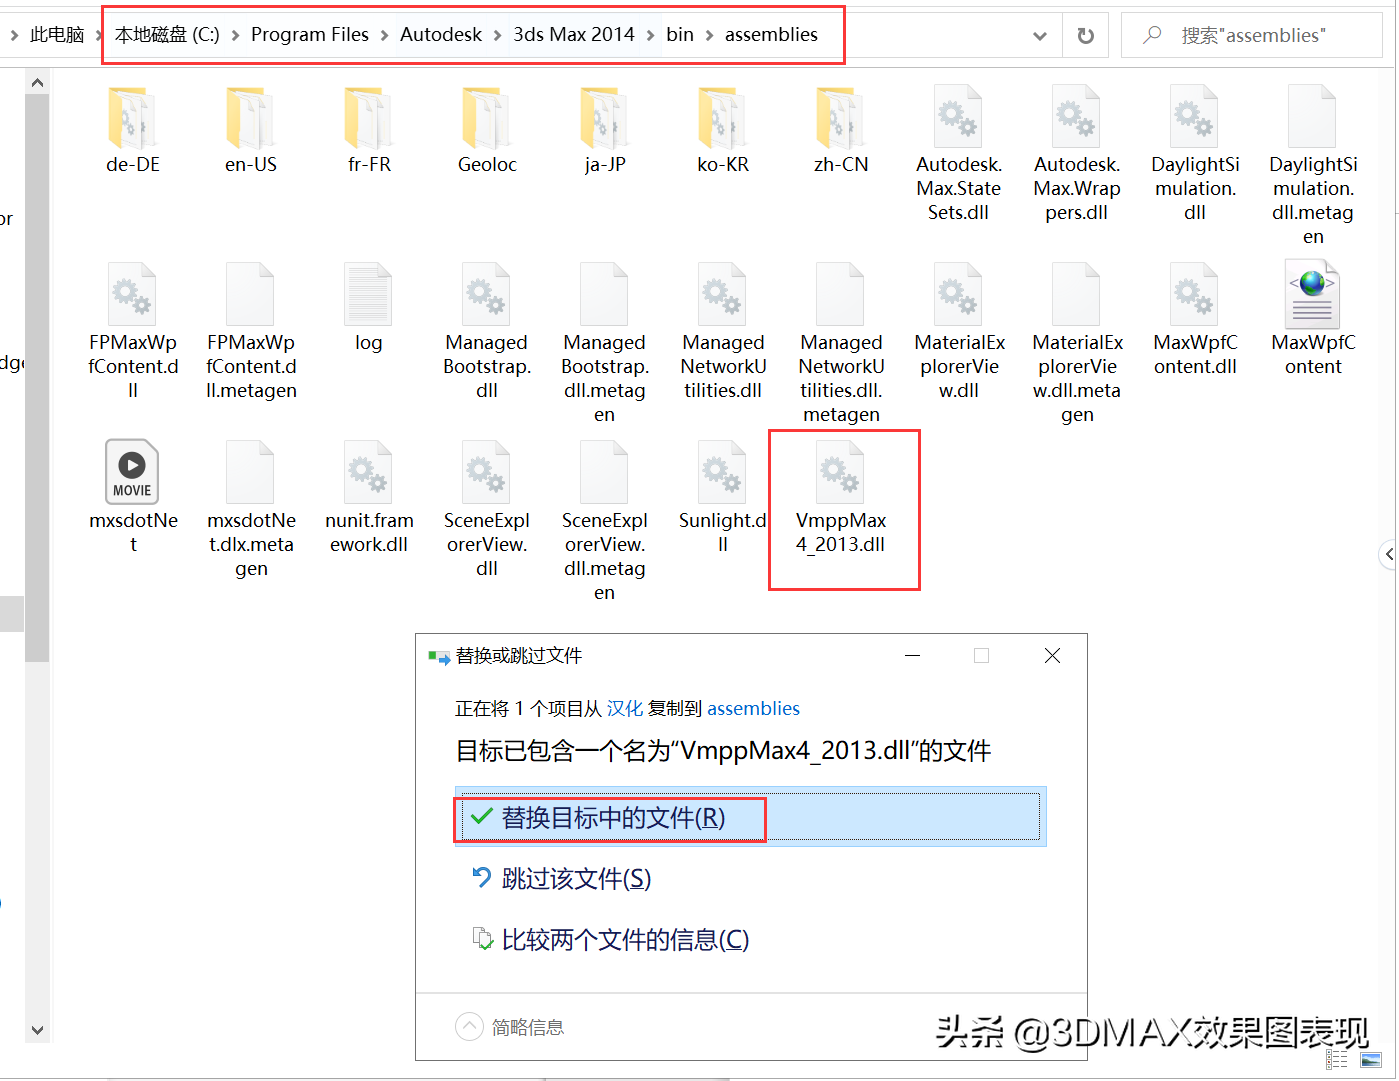Select the mxsdotNet movie file

coord(132,473)
